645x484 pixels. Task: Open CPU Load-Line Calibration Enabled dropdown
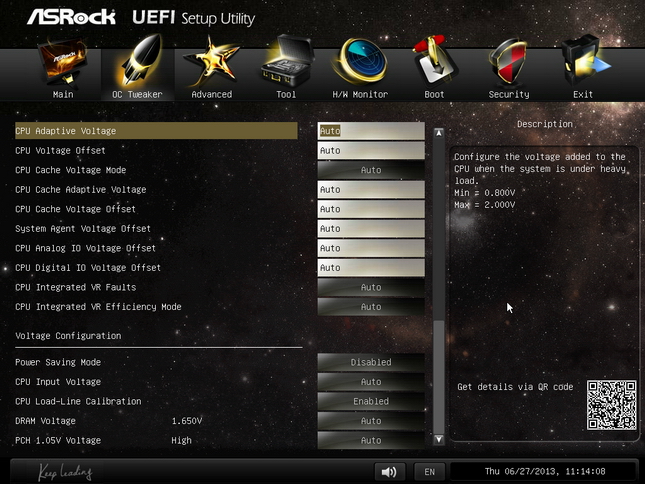[x=371, y=401]
